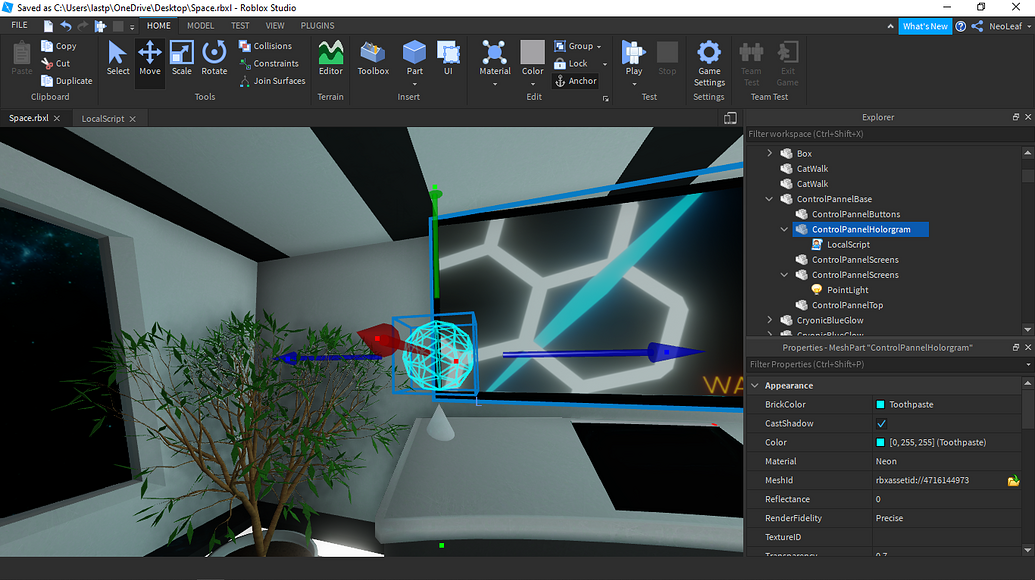Select ControlPannelButtons in Explorer

click(855, 214)
